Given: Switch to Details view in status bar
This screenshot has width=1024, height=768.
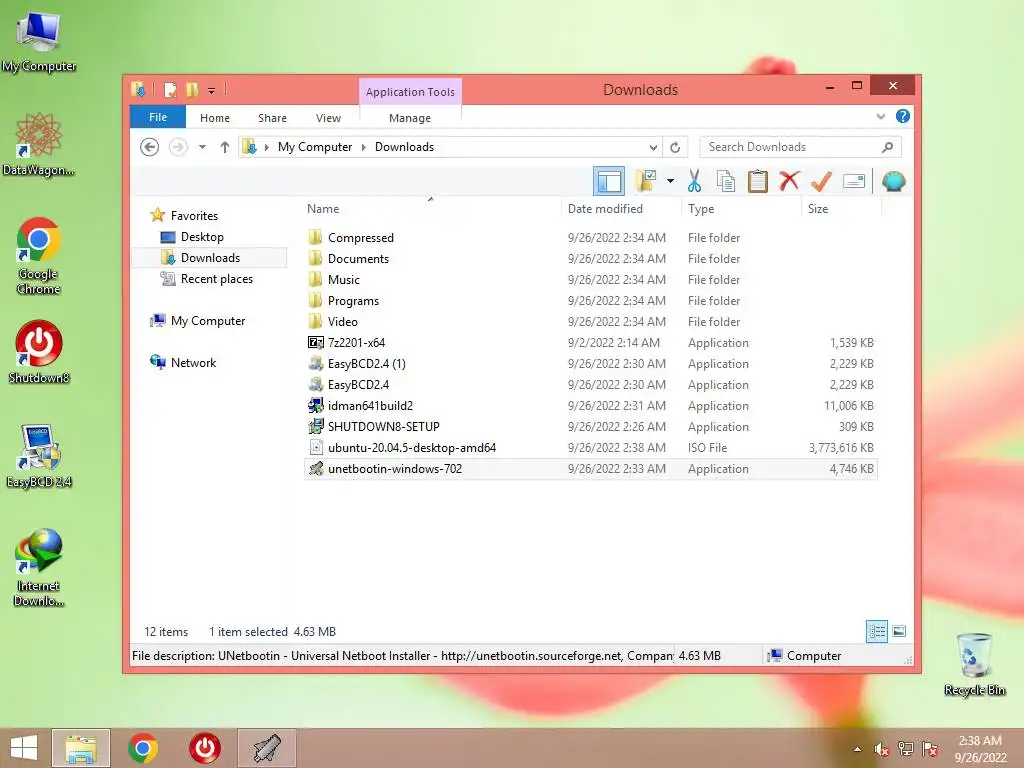Looking at the screenshot, I should (877, 631).
